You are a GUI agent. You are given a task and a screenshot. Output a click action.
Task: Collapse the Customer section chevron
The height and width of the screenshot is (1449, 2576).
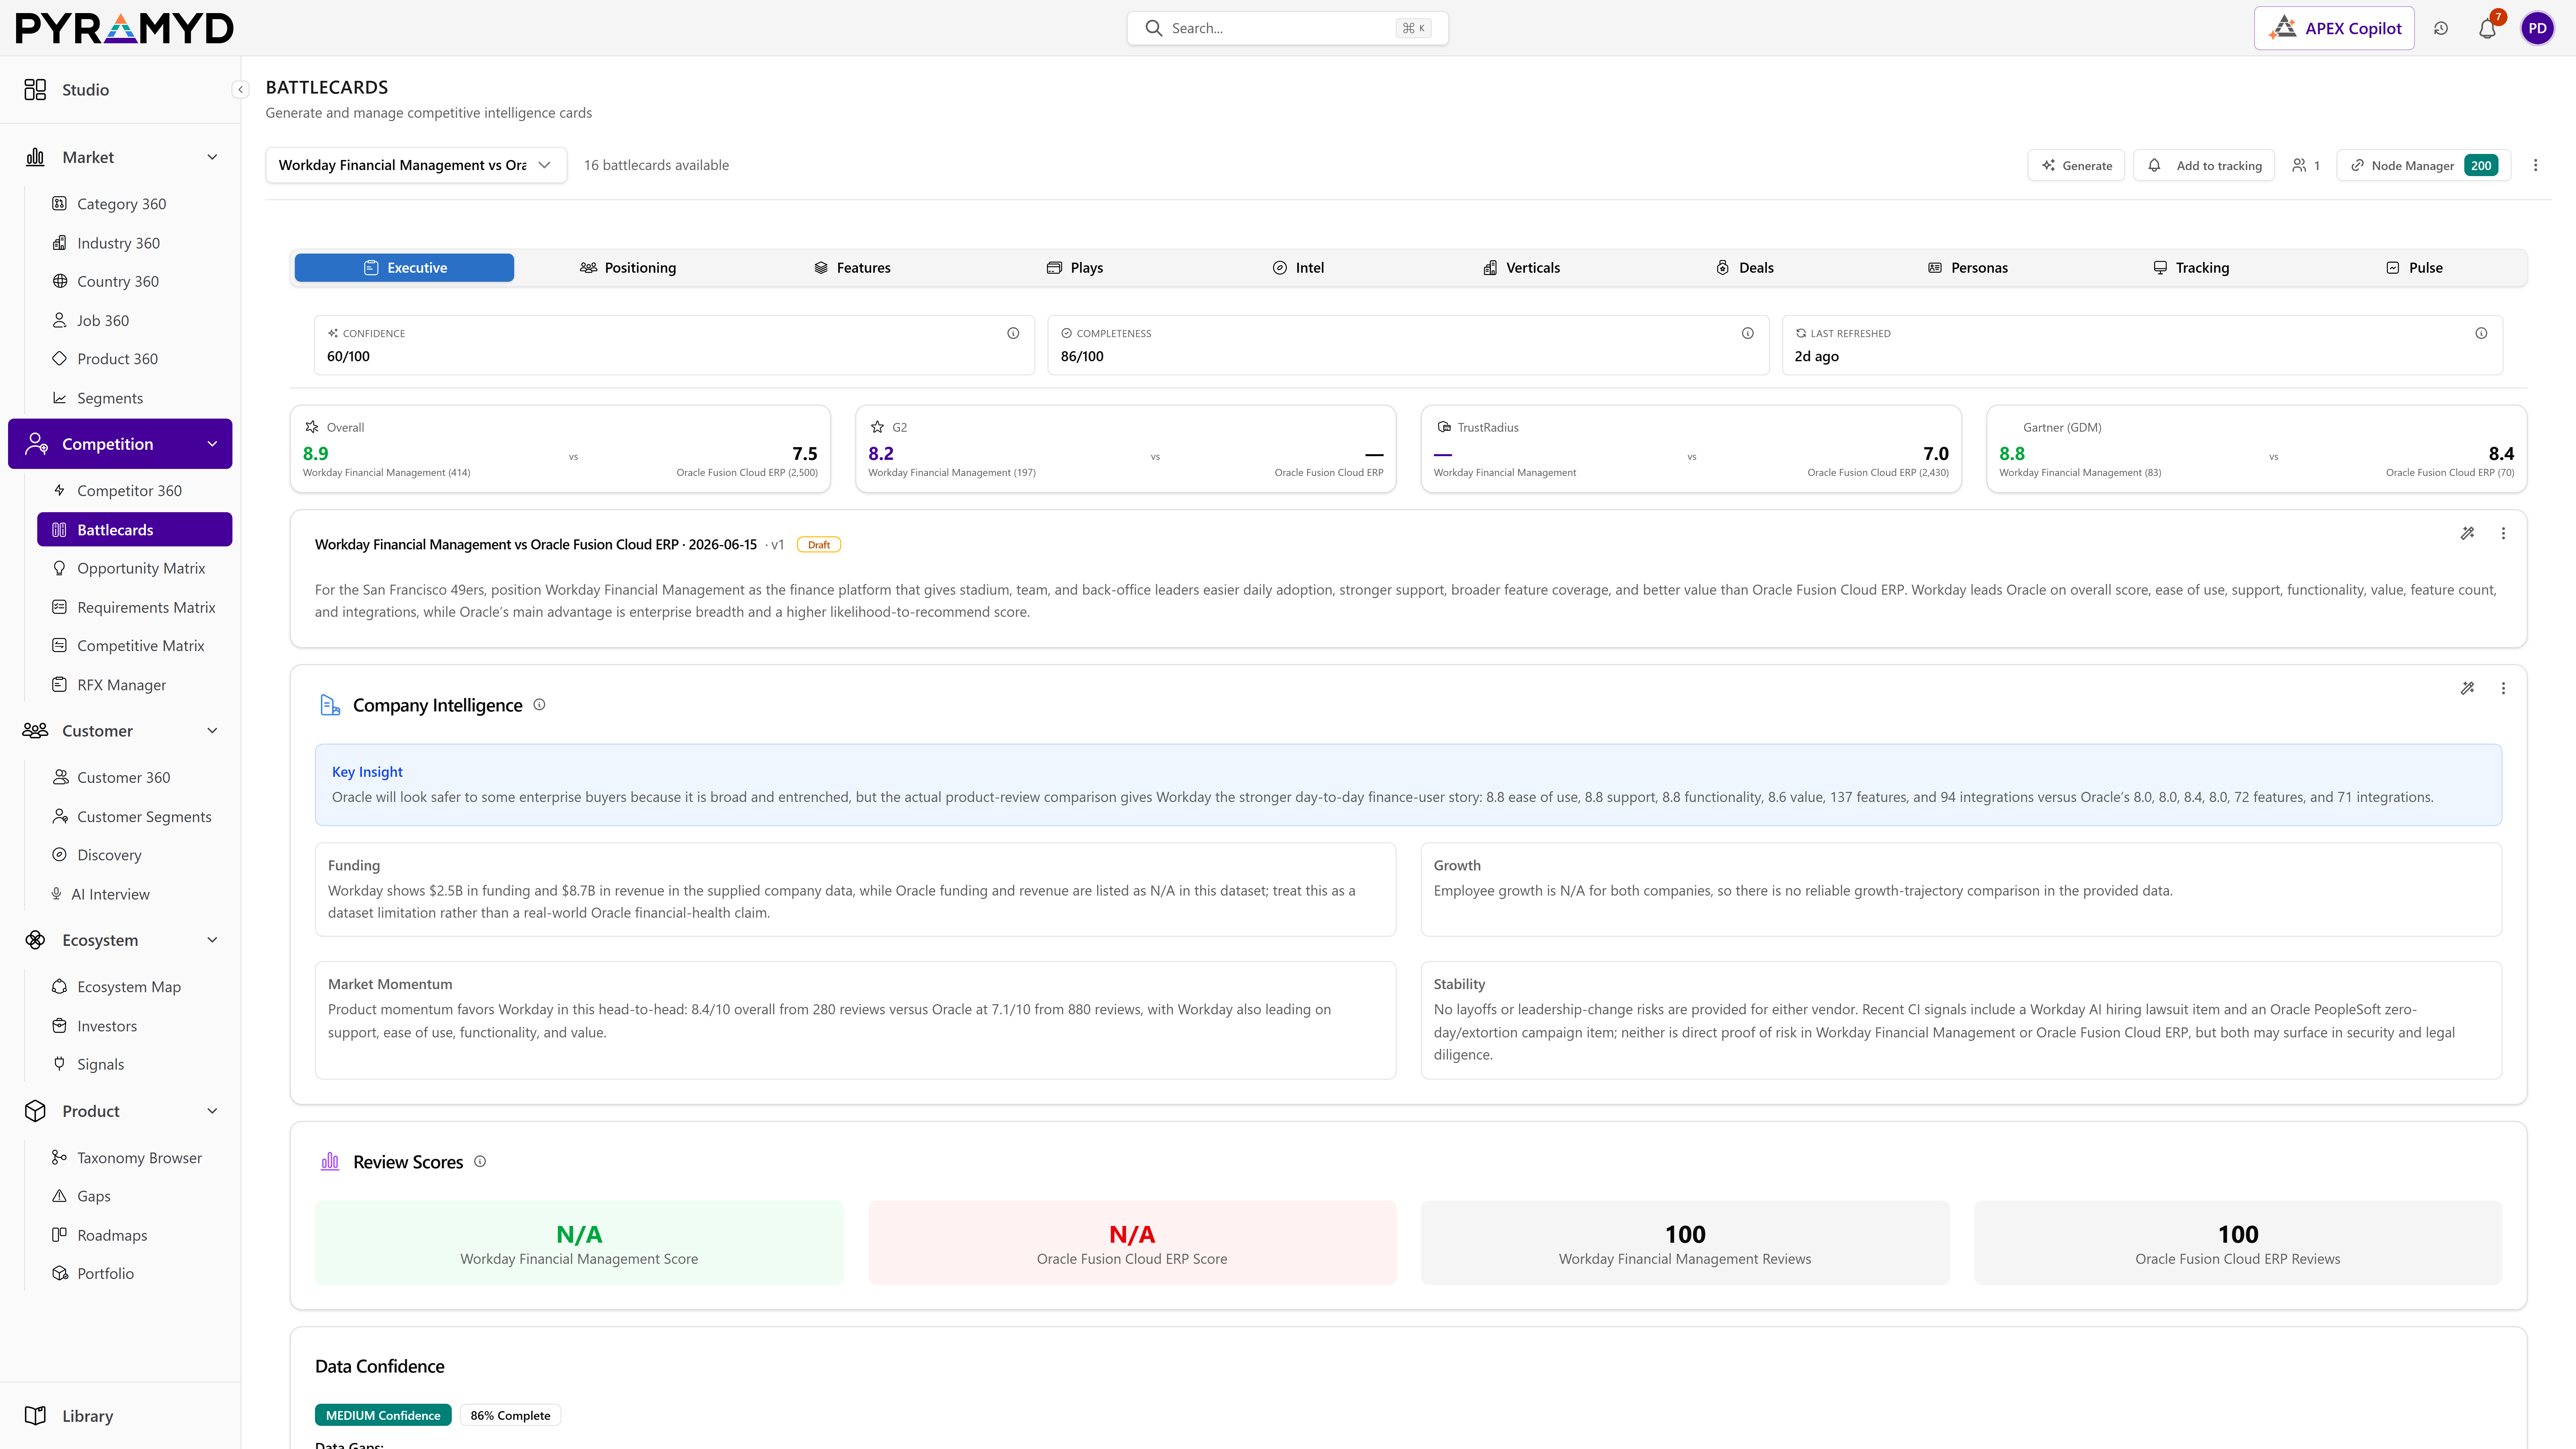click(x=212, y=731)
